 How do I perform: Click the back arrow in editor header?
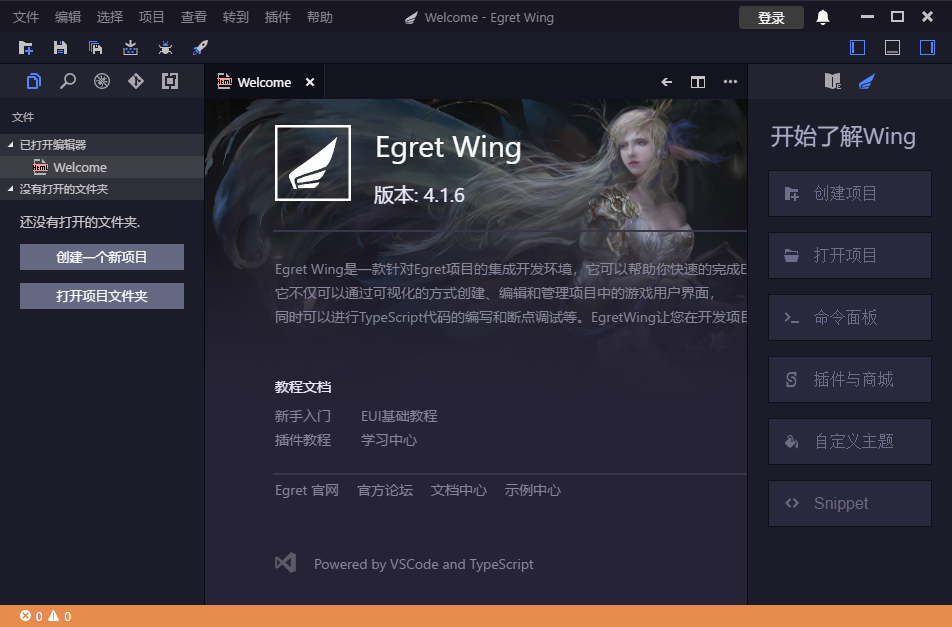click(667, 82)
